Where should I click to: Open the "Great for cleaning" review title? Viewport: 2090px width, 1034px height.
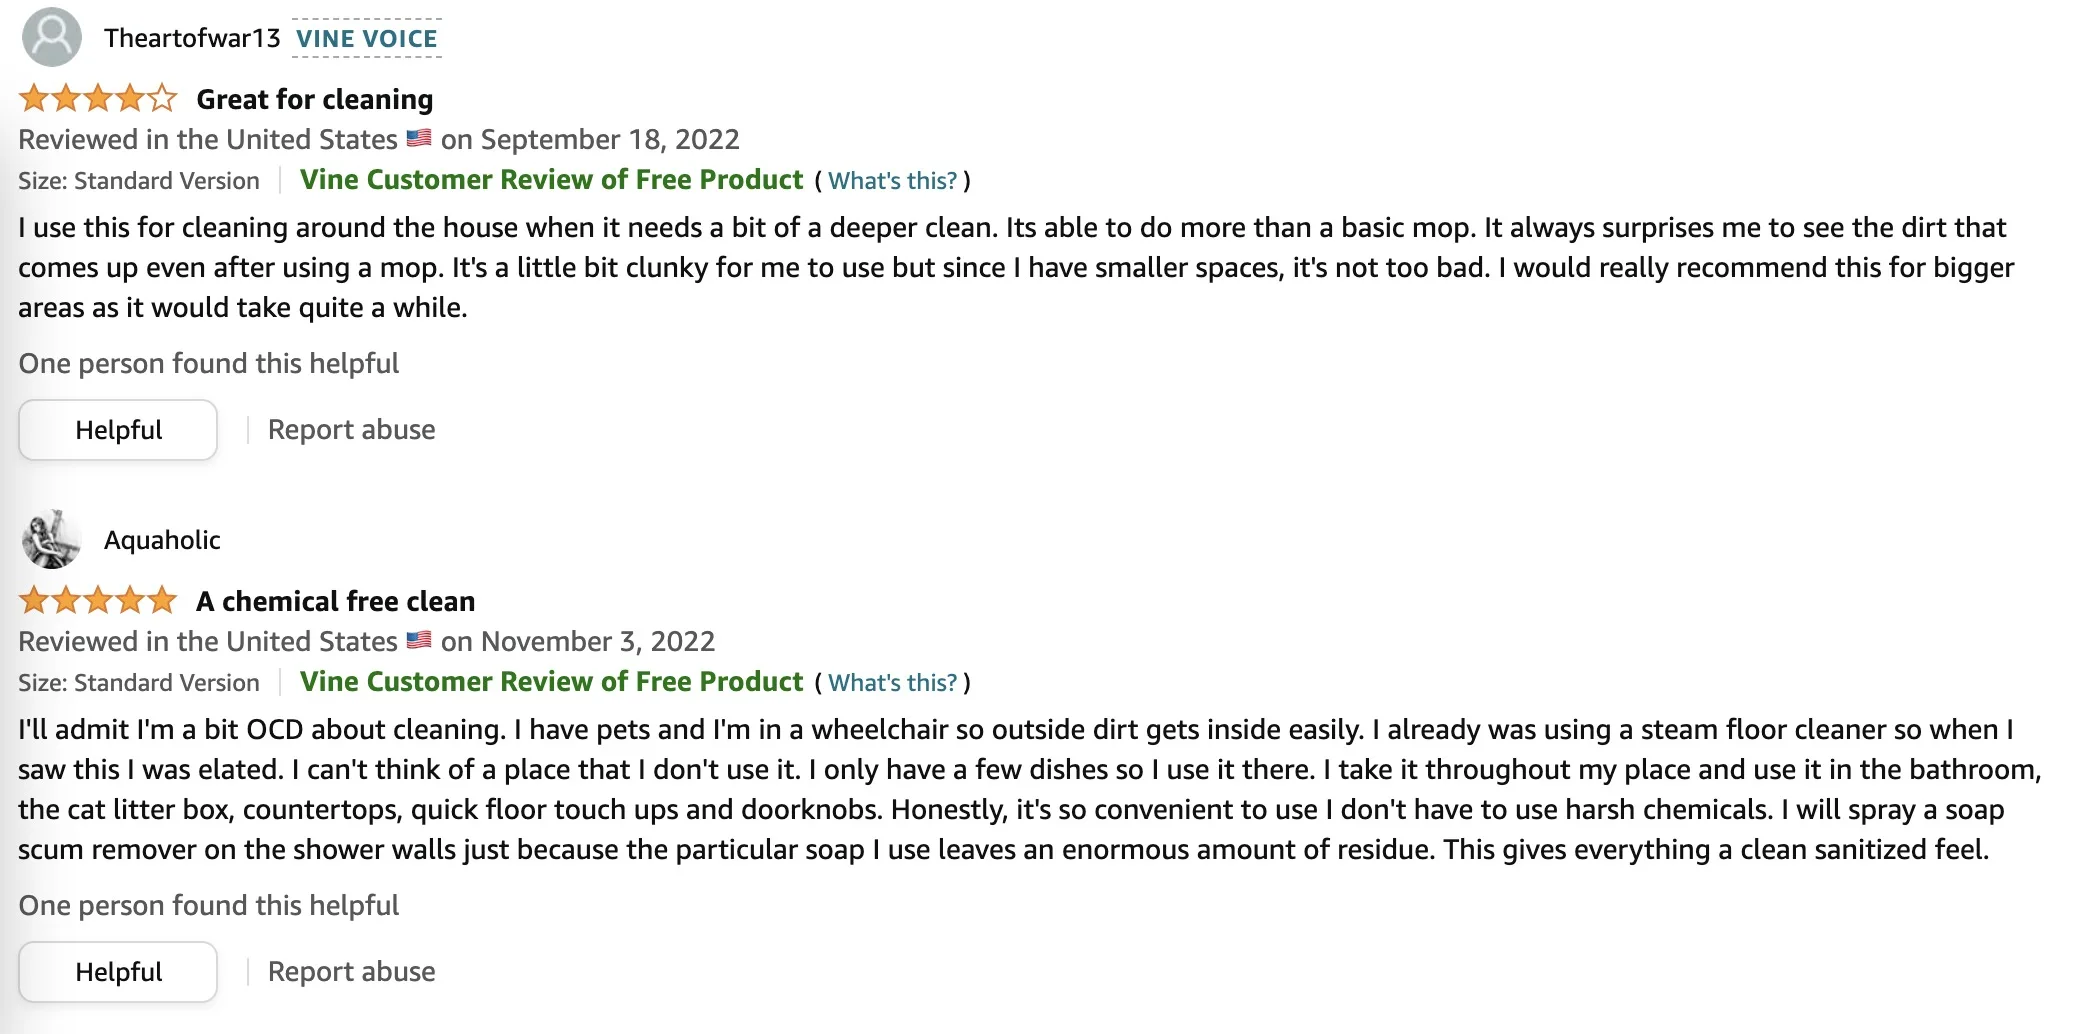315,99
